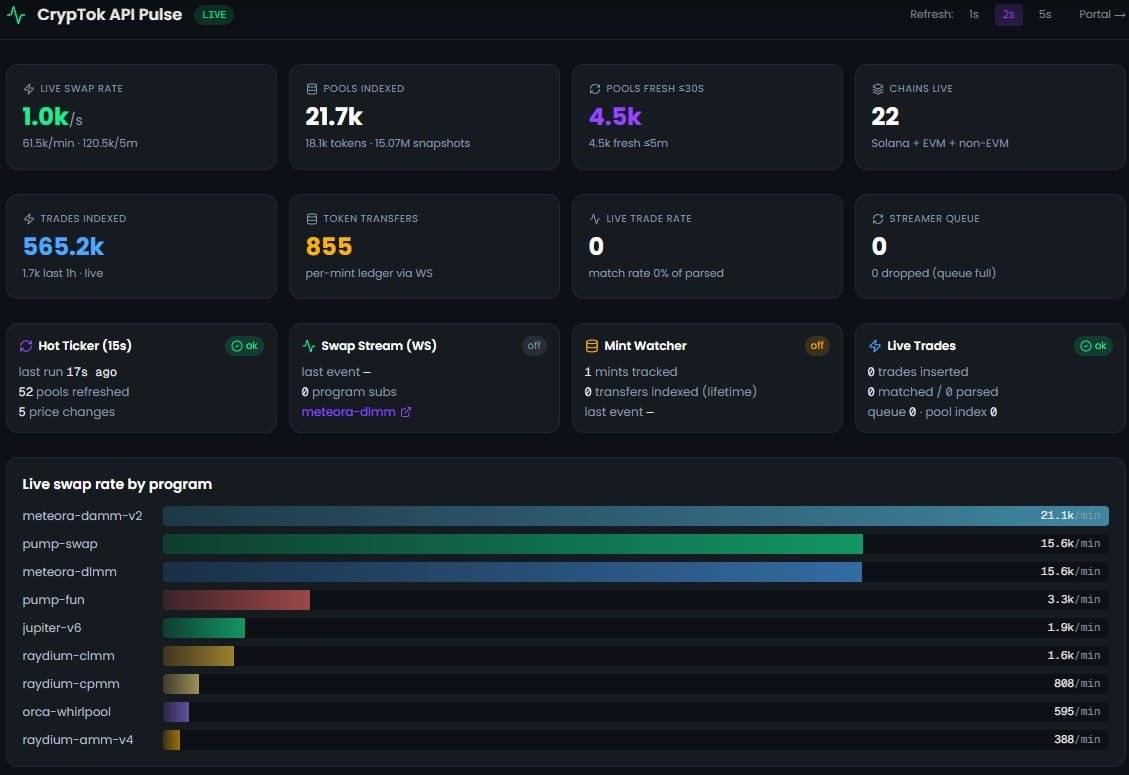1129x775 pixels.
Task: Click the jupiter-v6 green rate bar
Action: click(204, 628)
